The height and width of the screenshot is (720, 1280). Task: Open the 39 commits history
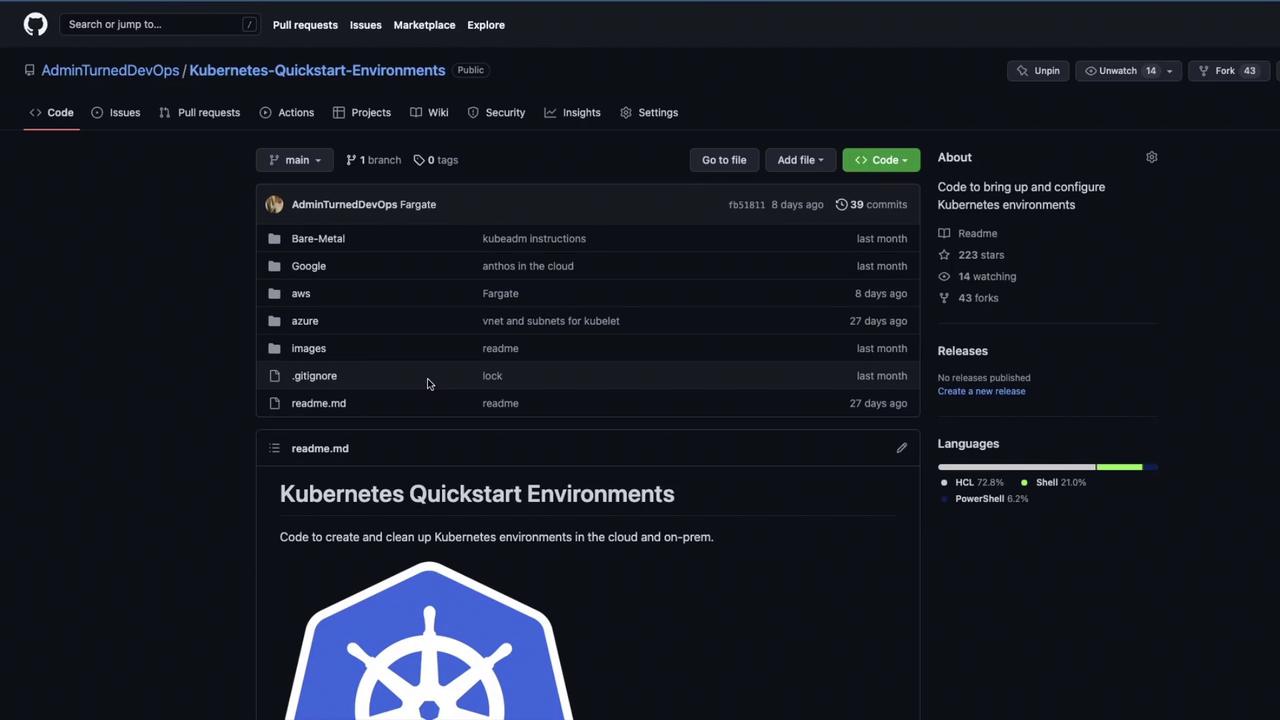coord(871,204)
